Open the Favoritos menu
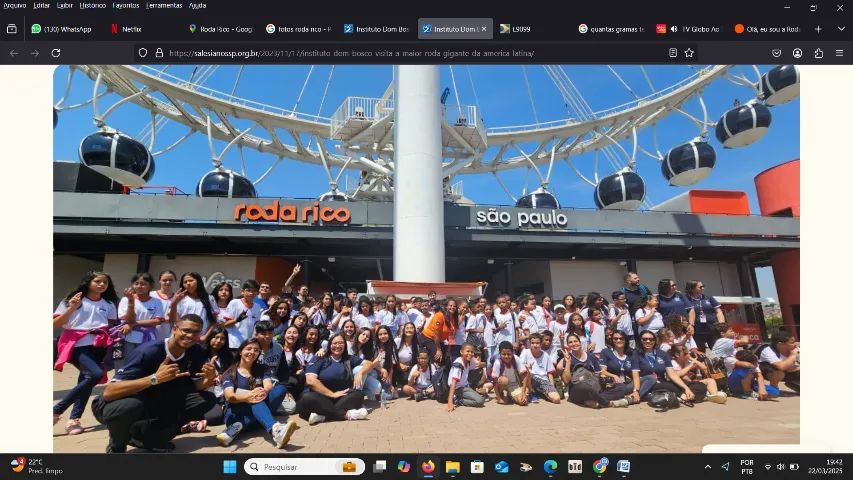Screen dimensions: 853x480 coord(126,5)
